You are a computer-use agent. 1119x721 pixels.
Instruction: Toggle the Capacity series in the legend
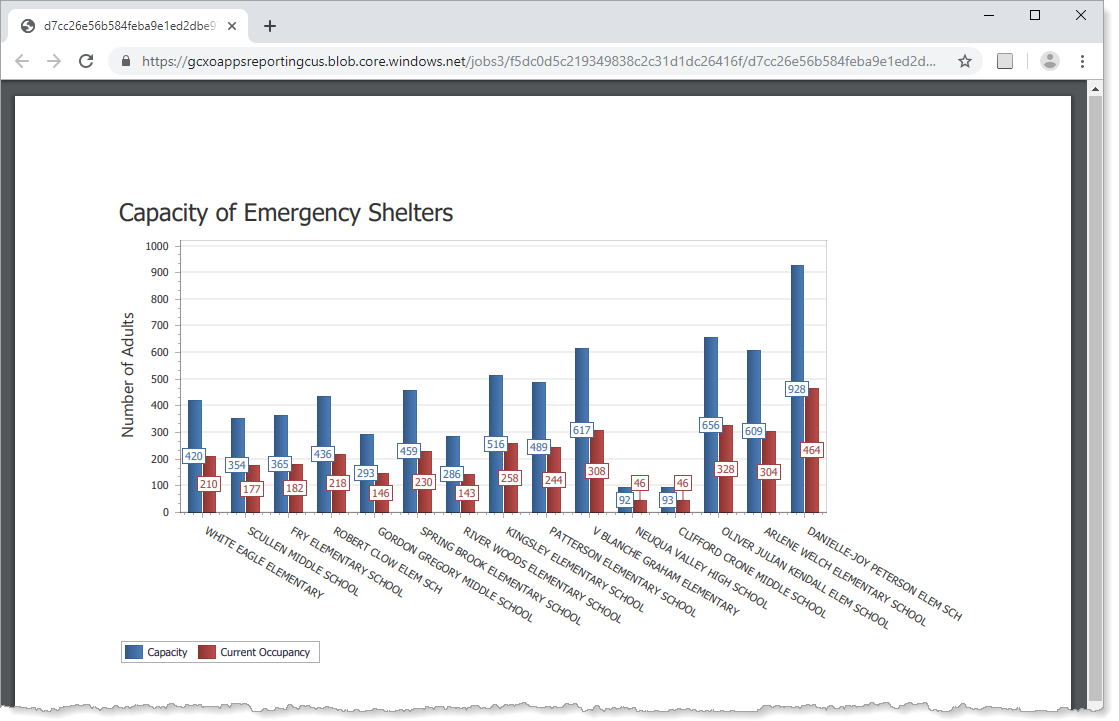167,651
